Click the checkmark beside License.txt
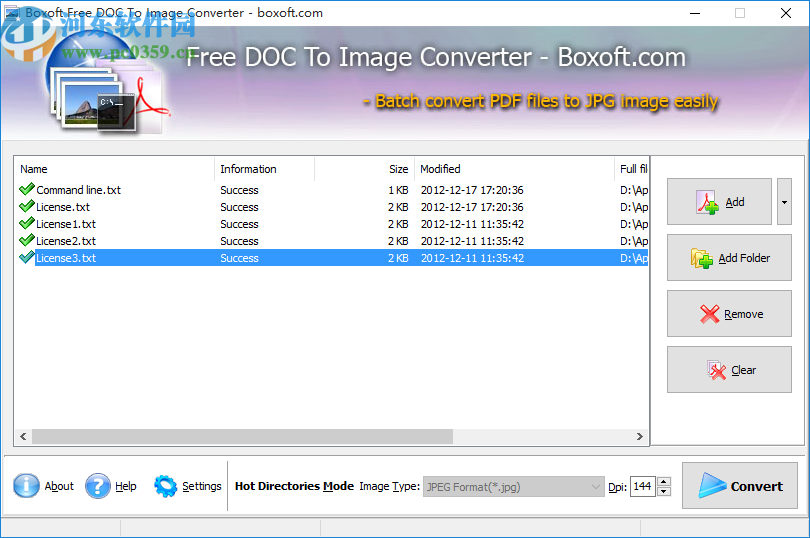810x538 pixels. point(27,206)
